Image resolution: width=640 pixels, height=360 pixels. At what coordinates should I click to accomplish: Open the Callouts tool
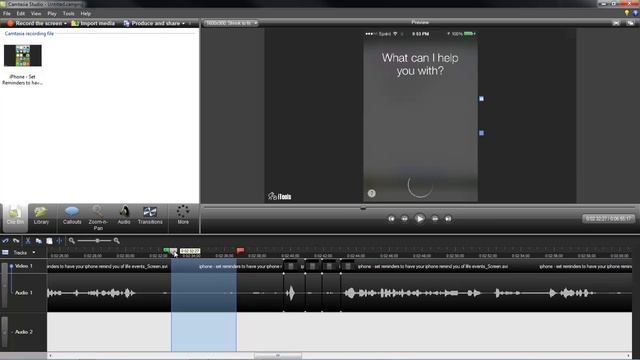[72, 216]
